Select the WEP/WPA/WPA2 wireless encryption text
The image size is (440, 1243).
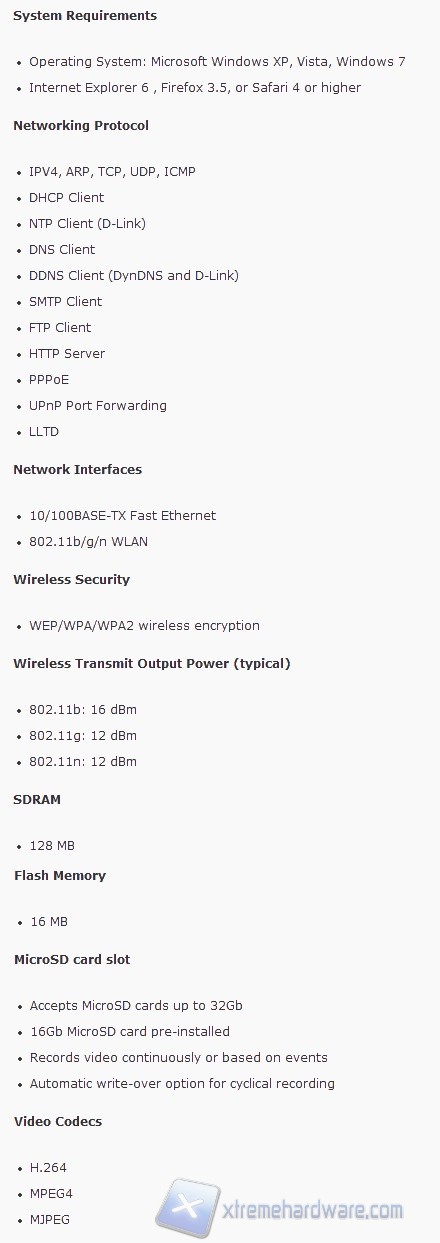tap(145, 626)
